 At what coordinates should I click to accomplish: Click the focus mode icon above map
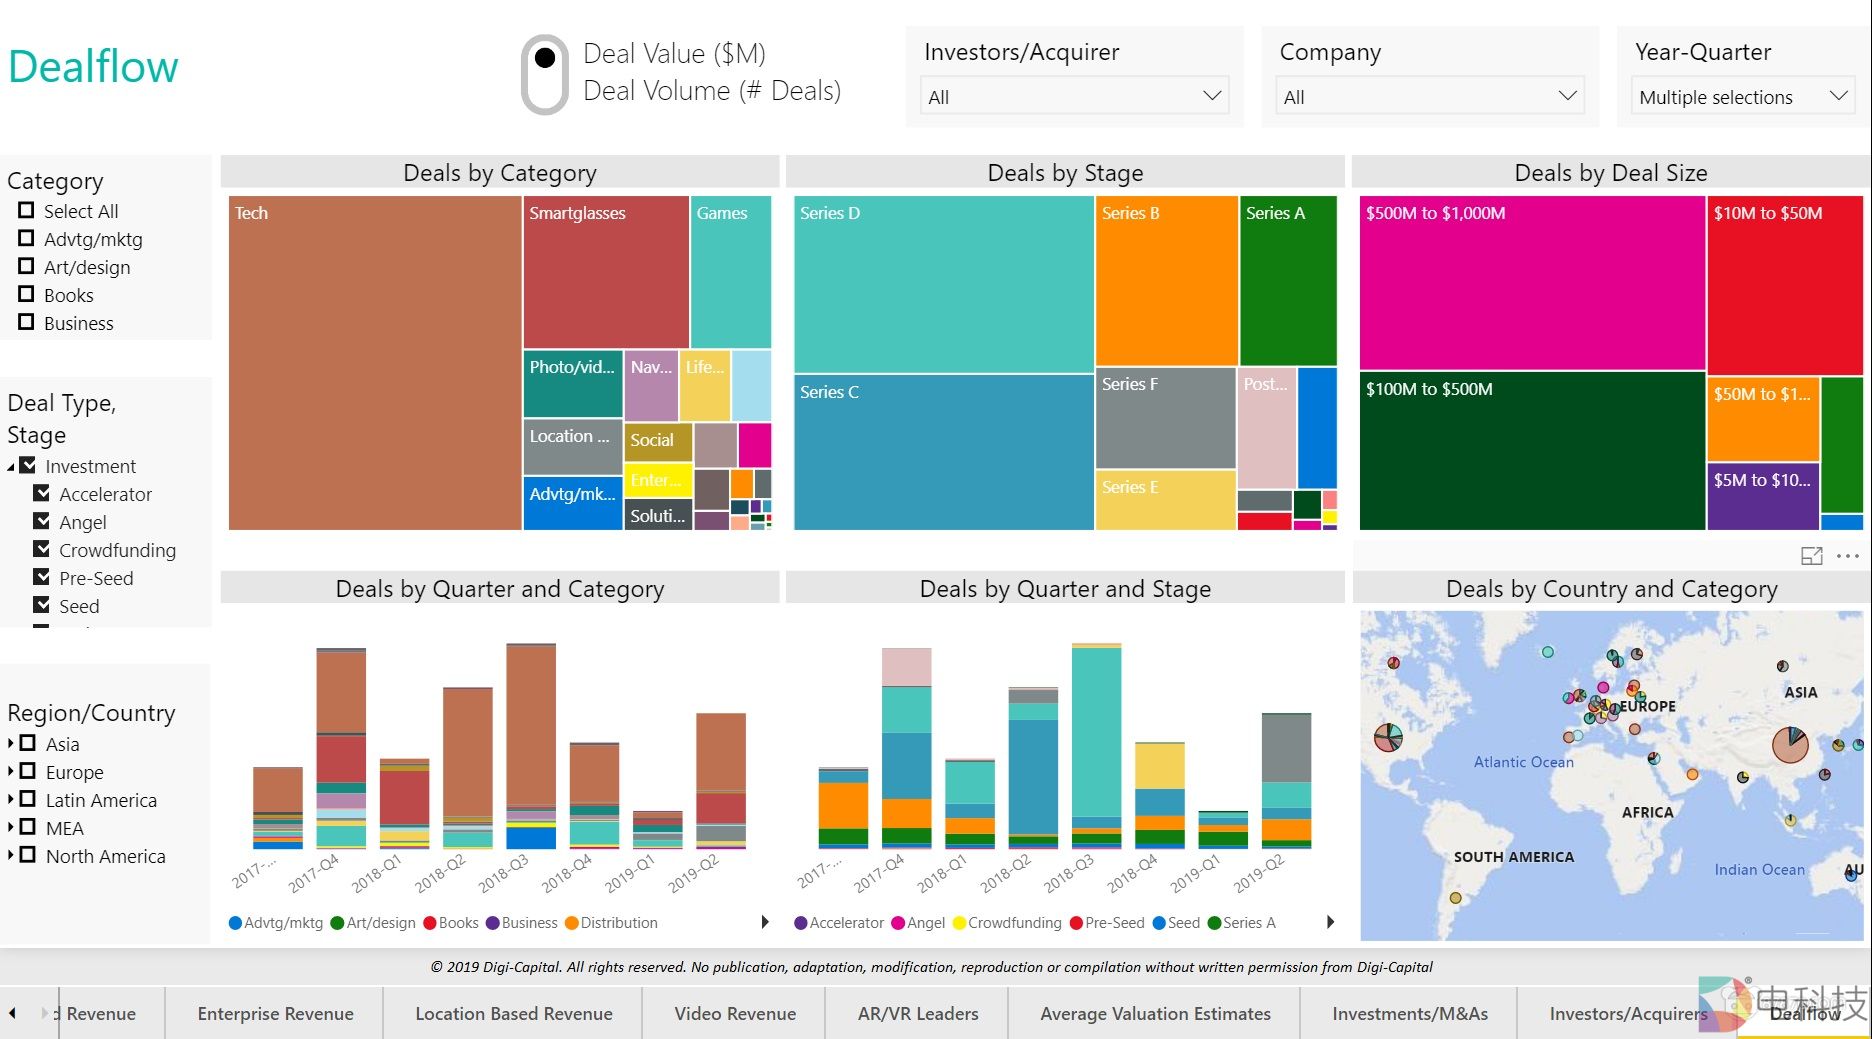(1811, 556)
